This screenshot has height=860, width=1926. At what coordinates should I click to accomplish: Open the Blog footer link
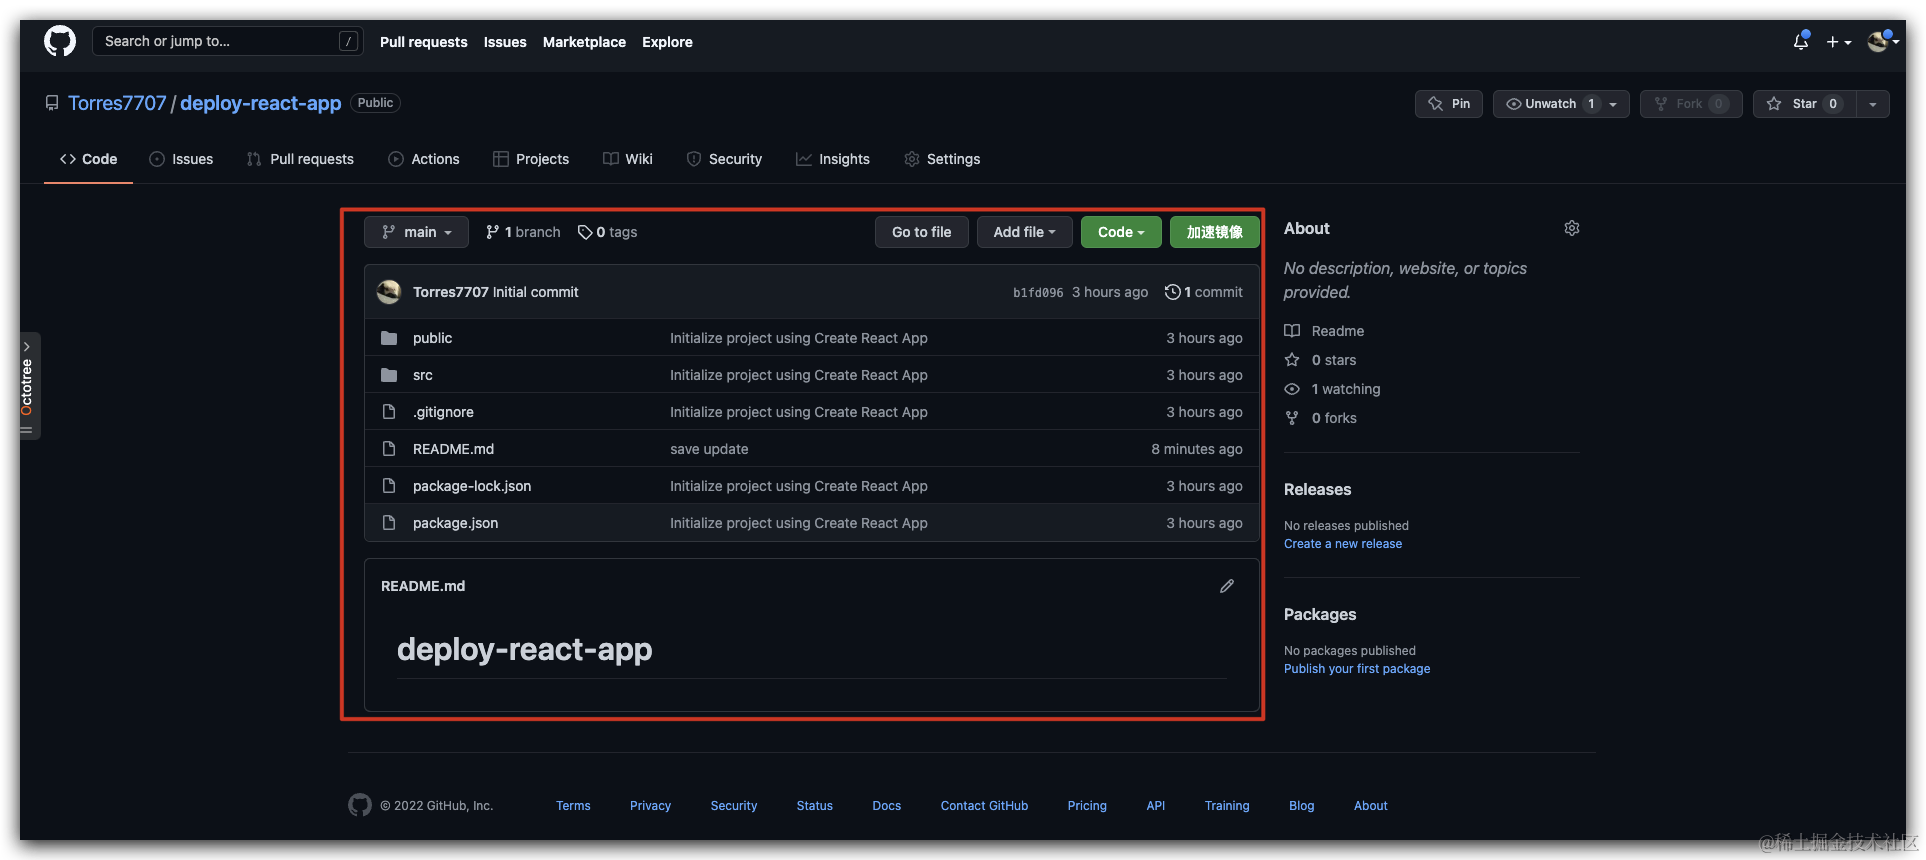click(1301, 806)
